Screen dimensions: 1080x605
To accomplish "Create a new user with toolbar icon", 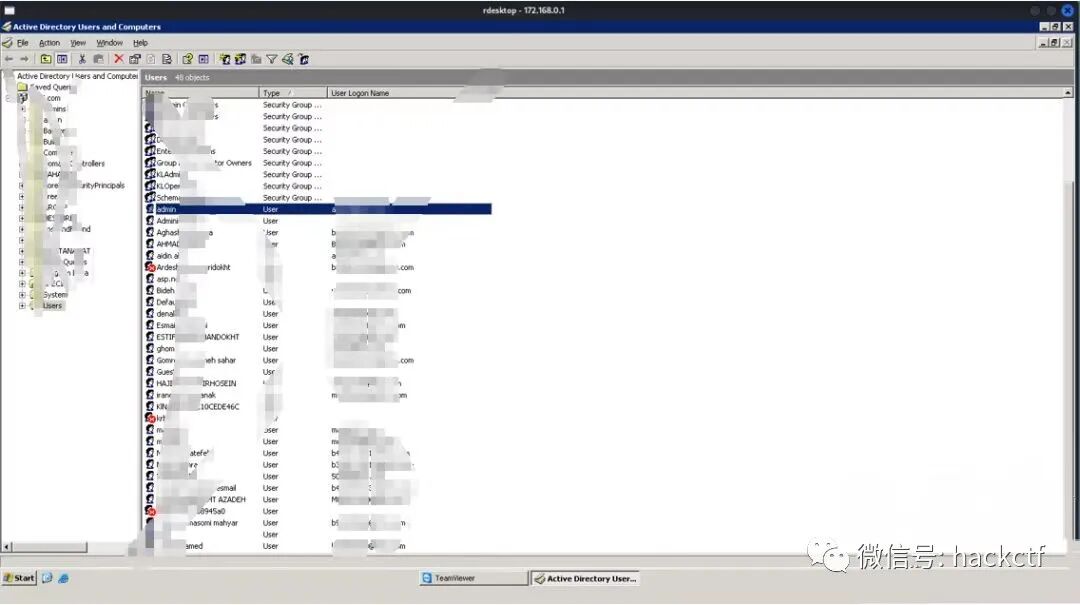I will pyautogui.click(x=225, y=59).
